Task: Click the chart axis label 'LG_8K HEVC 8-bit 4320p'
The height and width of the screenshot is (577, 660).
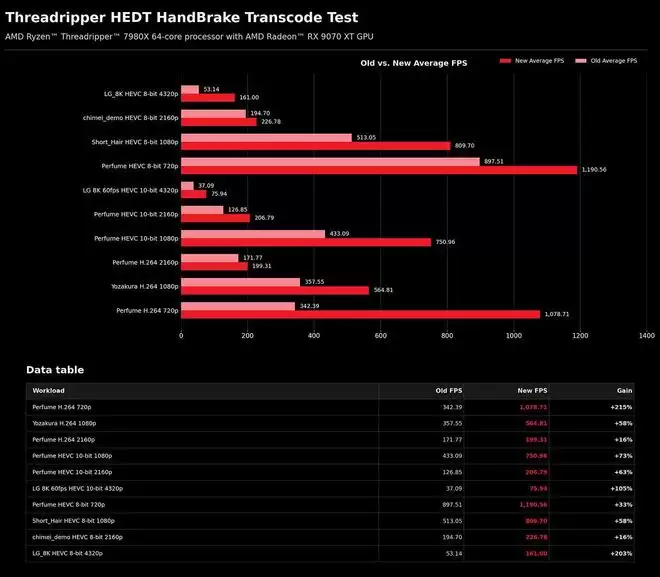Action: click(141, 94)
